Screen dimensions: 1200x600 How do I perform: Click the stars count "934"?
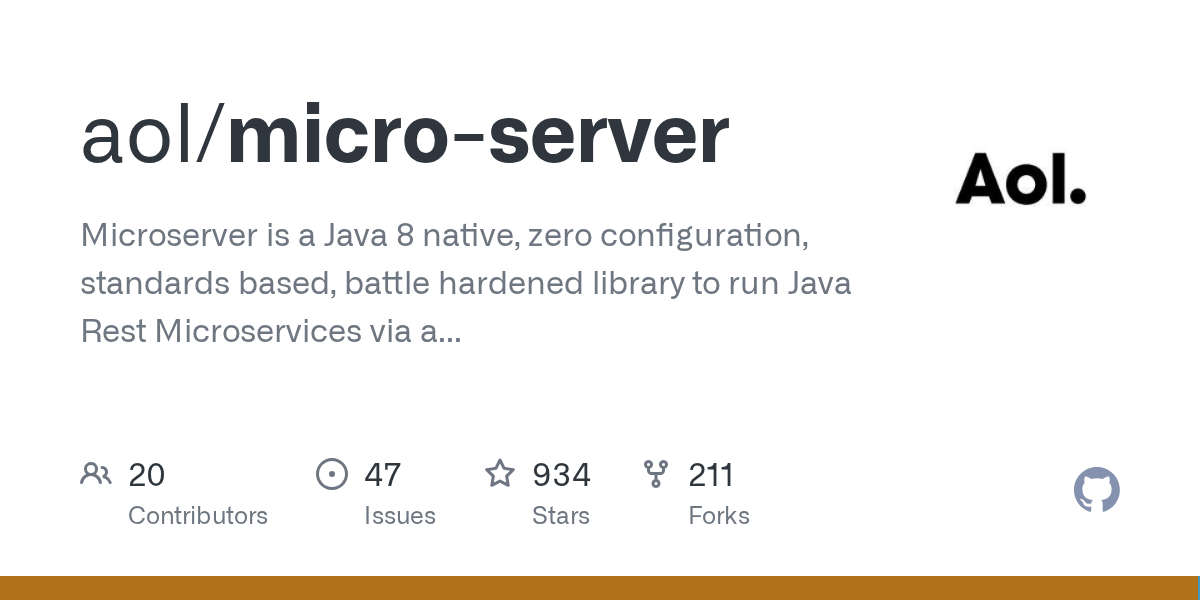(561, 474)
